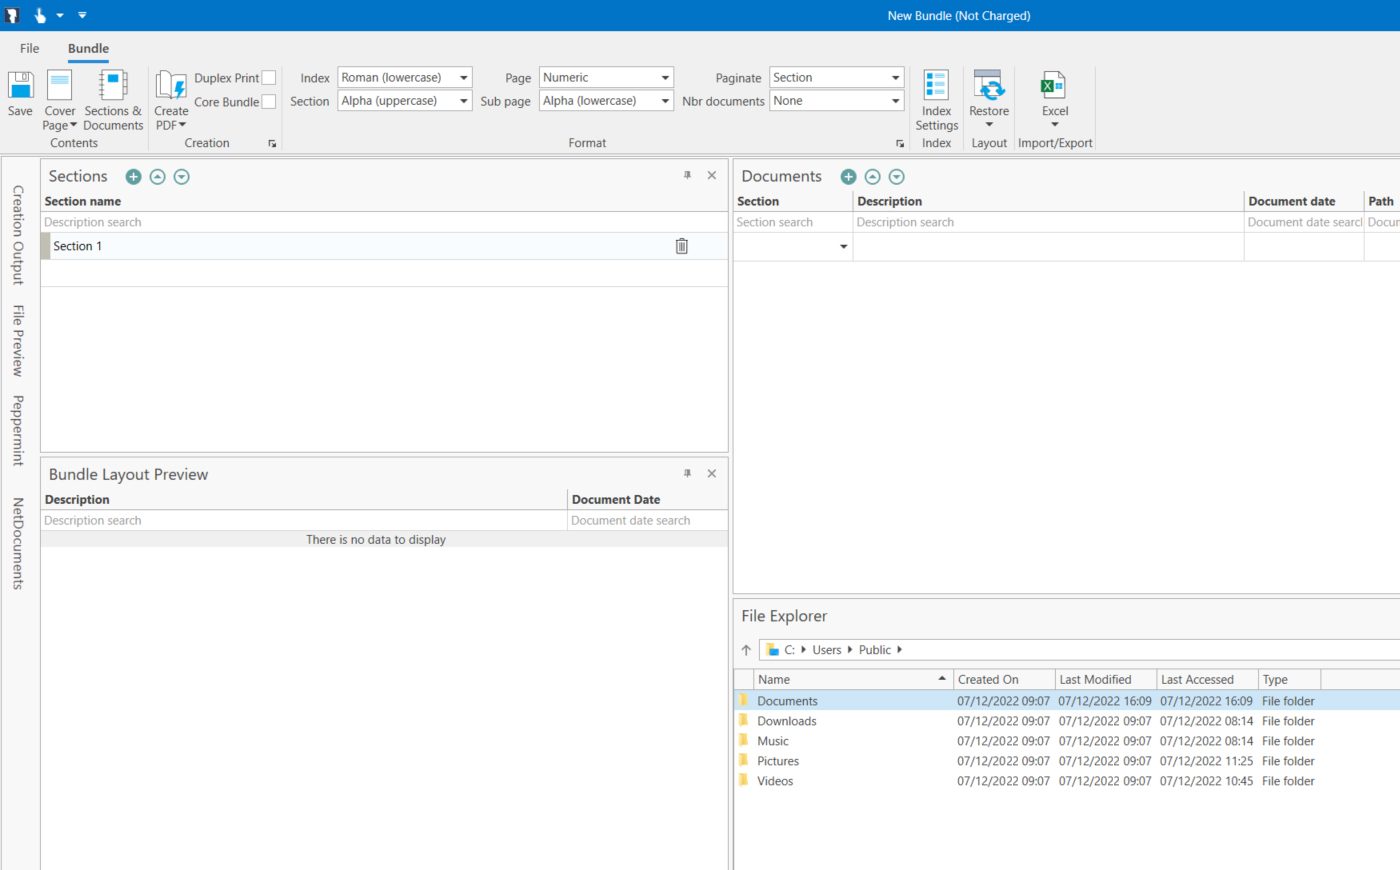1400x870 pixels.
Task: Open the Cover Page ribbon button
Action: click(59, 100)
